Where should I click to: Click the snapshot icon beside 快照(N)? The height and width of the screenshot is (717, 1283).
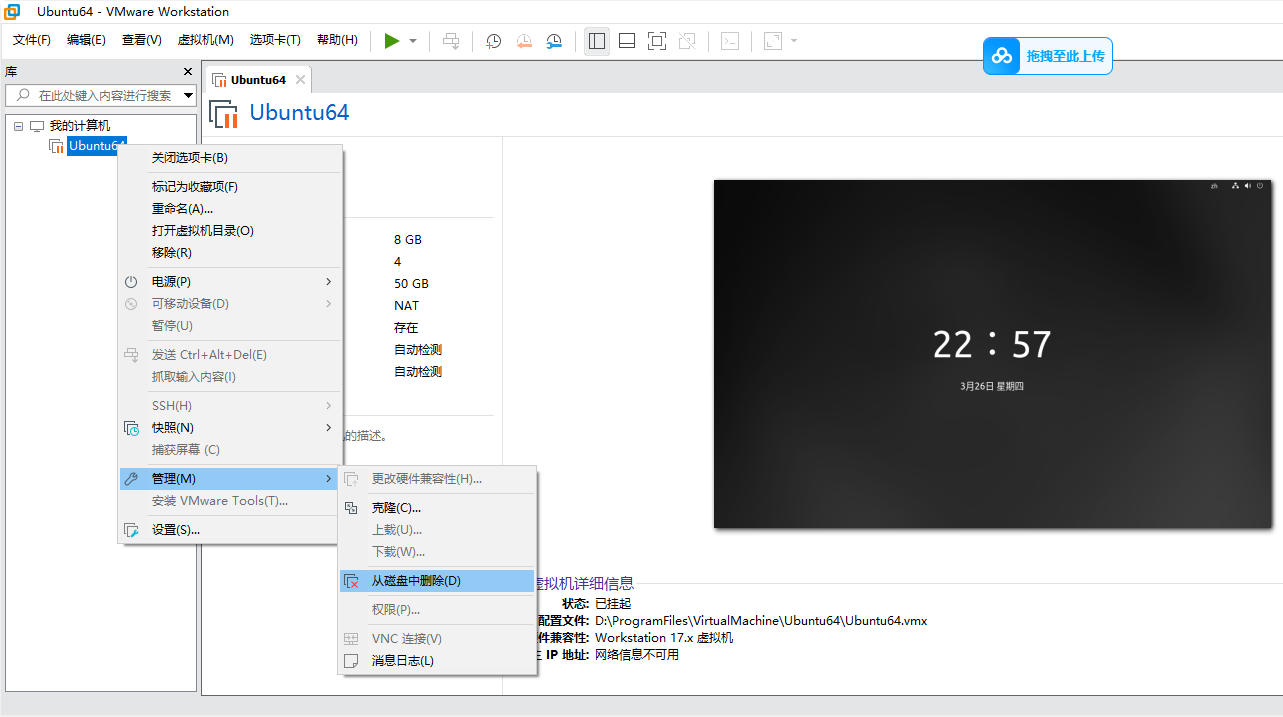coord(131,428)
